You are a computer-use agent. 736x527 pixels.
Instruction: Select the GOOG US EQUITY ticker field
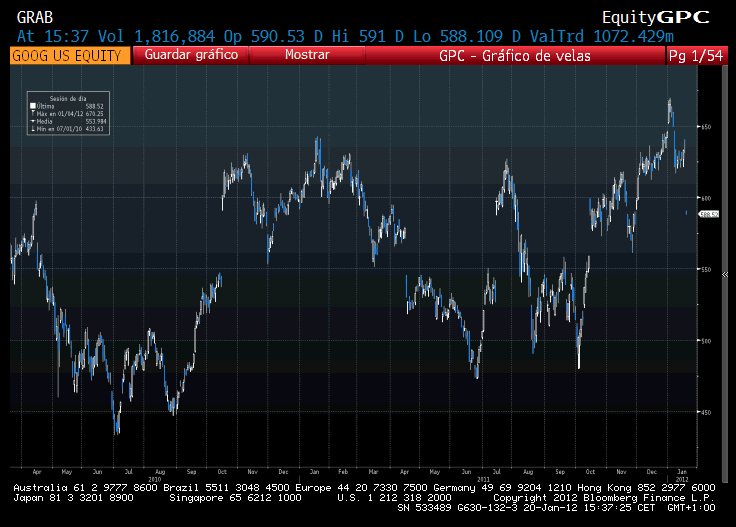point(70,55)
